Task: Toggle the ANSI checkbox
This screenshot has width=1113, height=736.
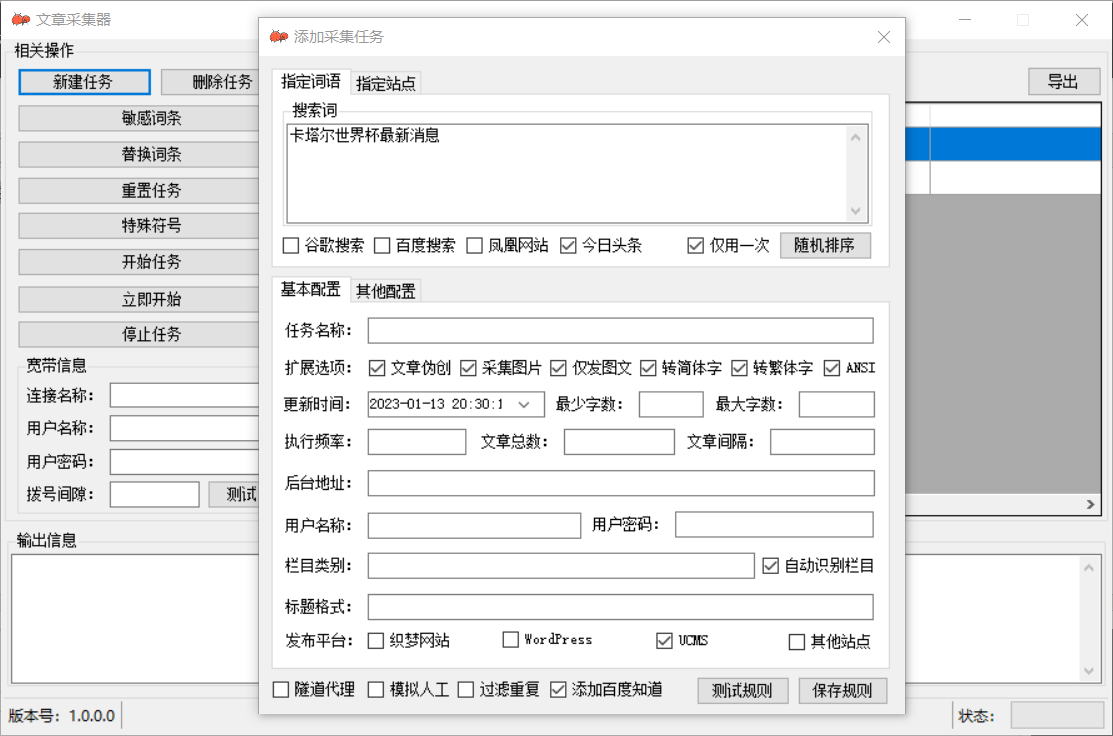Action: coord(832,368)
